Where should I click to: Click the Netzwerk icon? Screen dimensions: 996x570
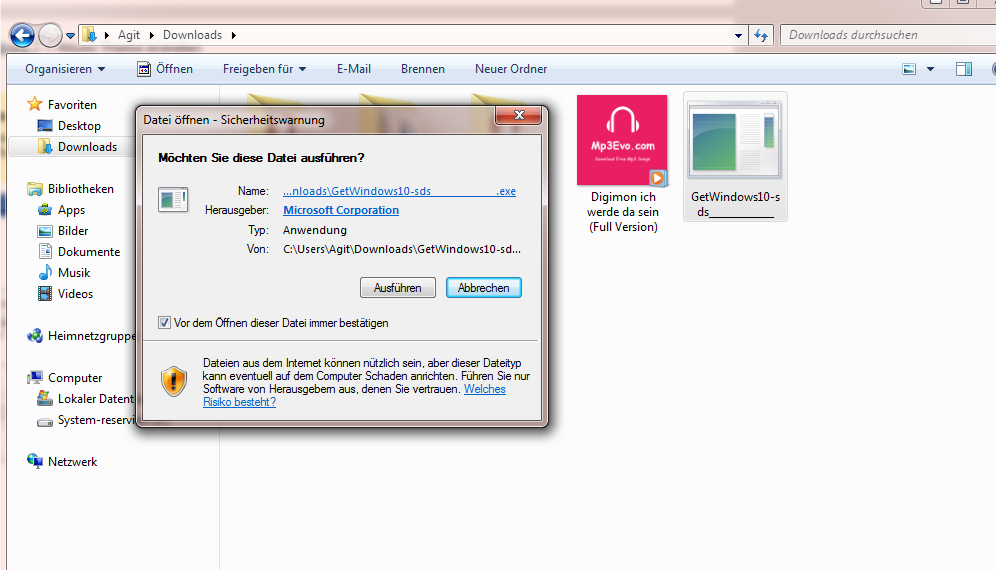tap(35, 461)
